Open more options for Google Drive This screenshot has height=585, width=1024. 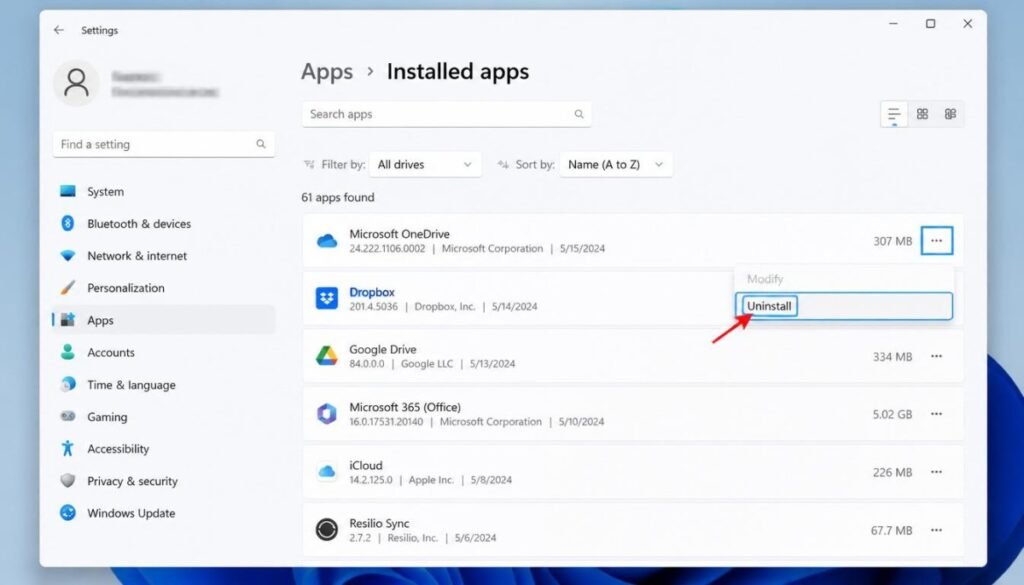click(936, 356)
